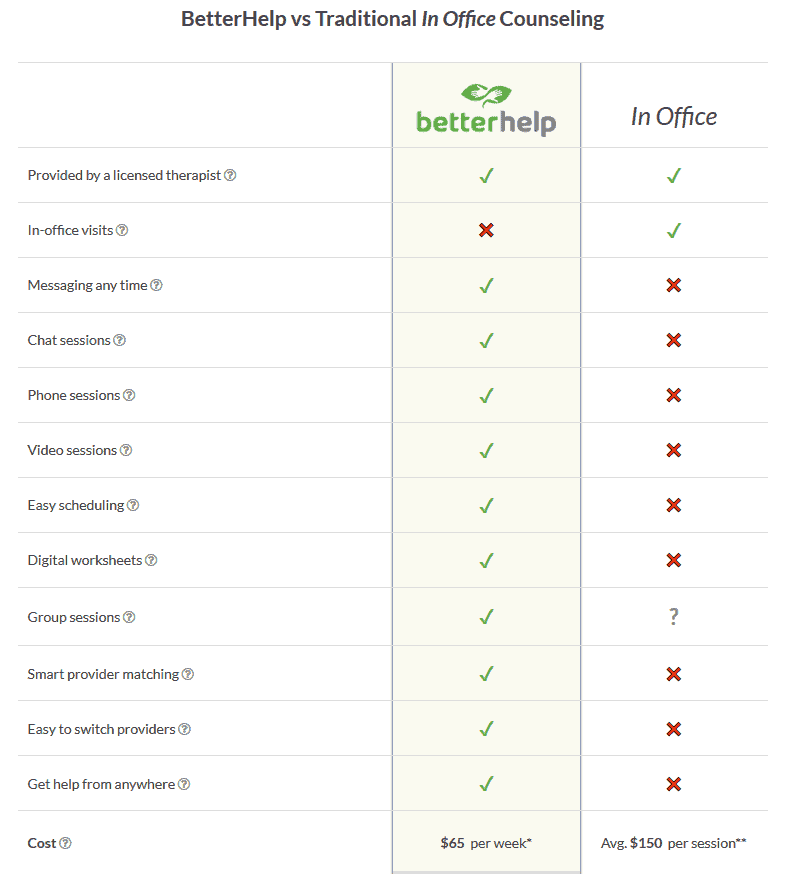
Task: Open tooltip icon for Messaging any time
Action: tap(156, 285)
